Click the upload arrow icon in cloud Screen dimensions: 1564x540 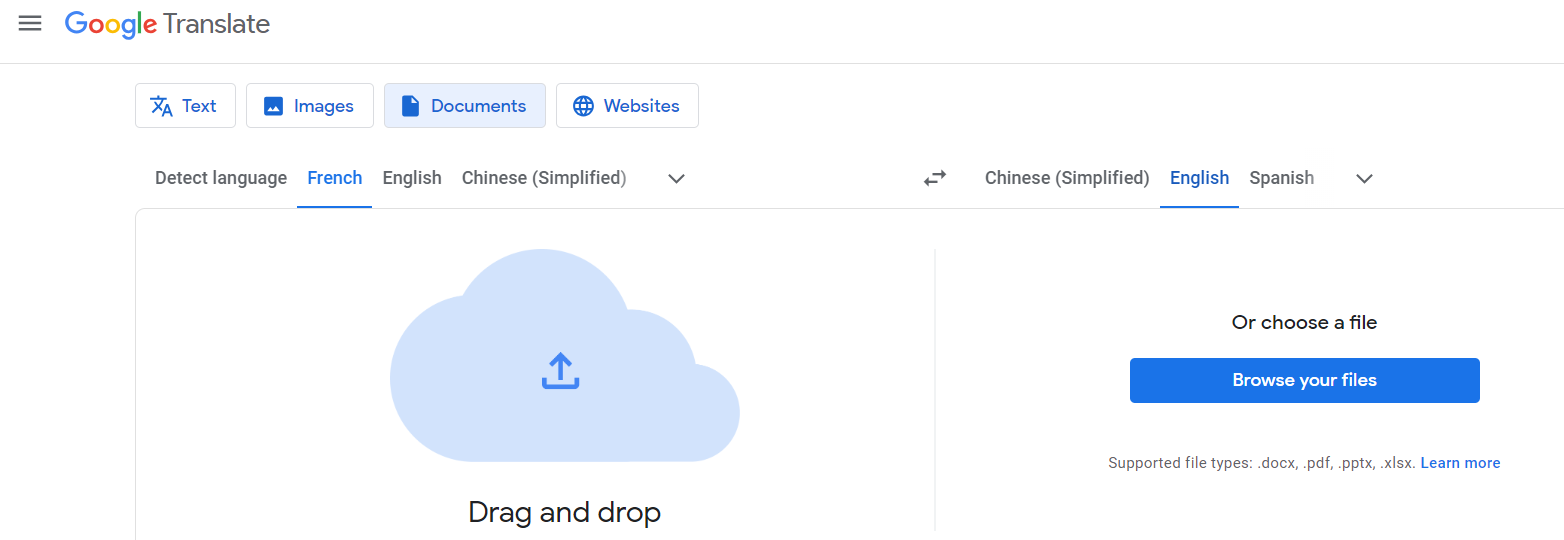point(561,371)
